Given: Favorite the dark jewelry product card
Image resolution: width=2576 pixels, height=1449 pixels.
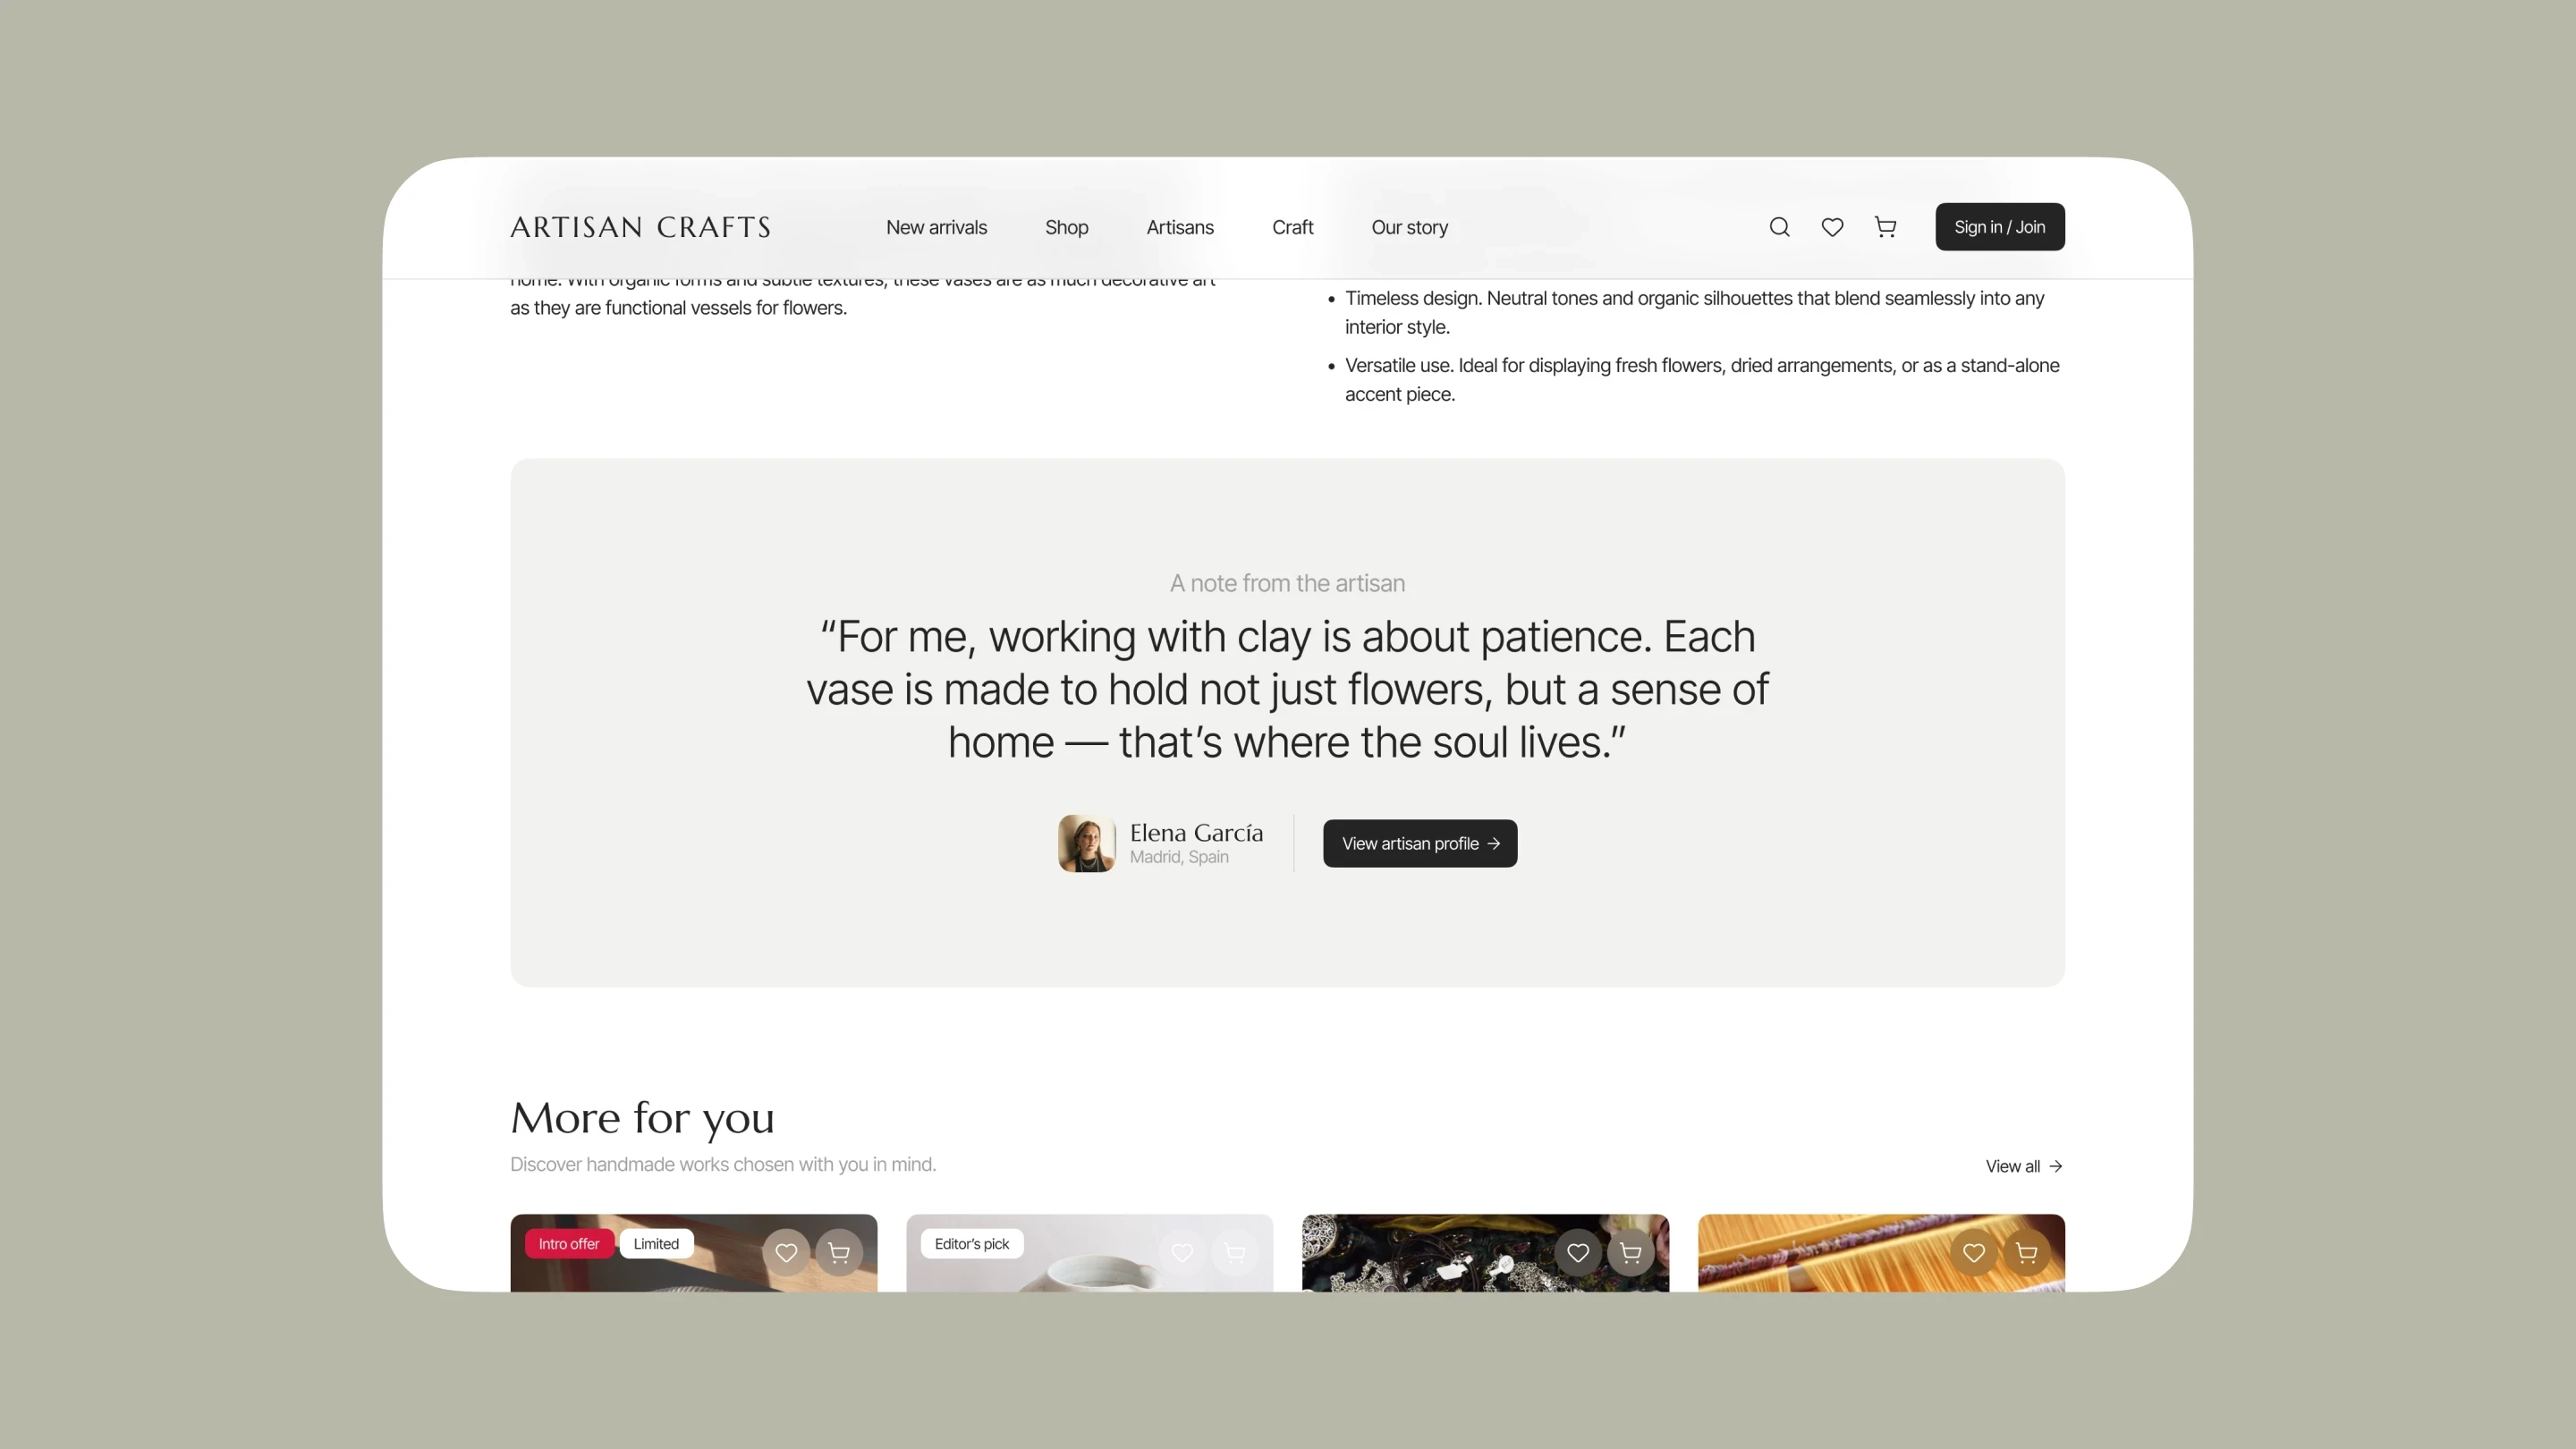Looking at the screenshot, I should [x=1578, y=1252].
